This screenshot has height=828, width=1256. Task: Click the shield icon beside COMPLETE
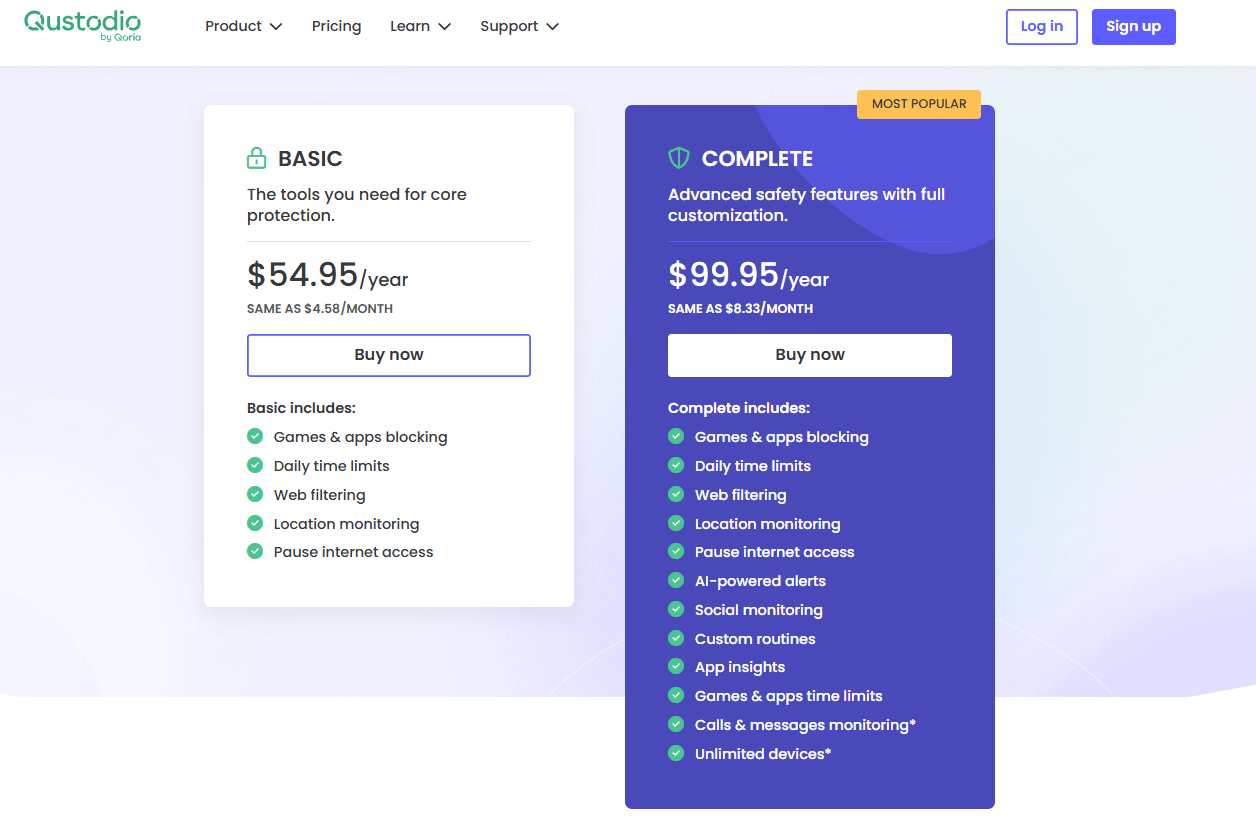(679, 158)
